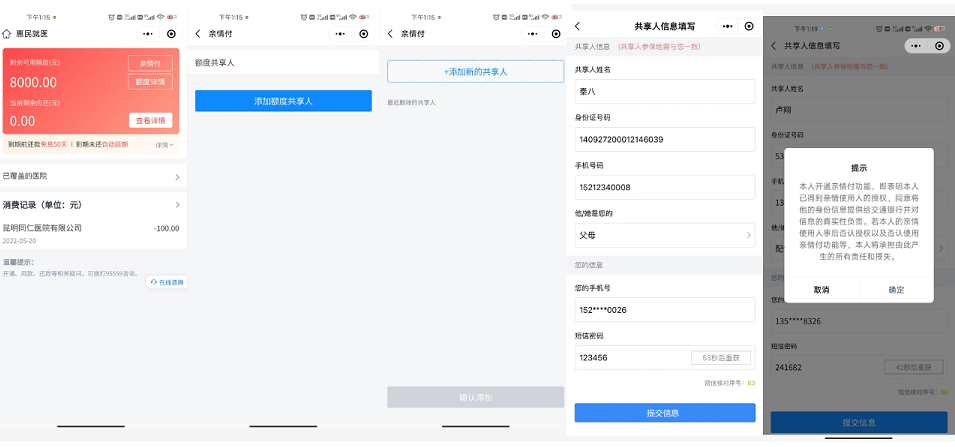The height and width of the screenshot is (447, 955).
Task: Expand 已覆盖的医院 hospital list
Action: 177,176
